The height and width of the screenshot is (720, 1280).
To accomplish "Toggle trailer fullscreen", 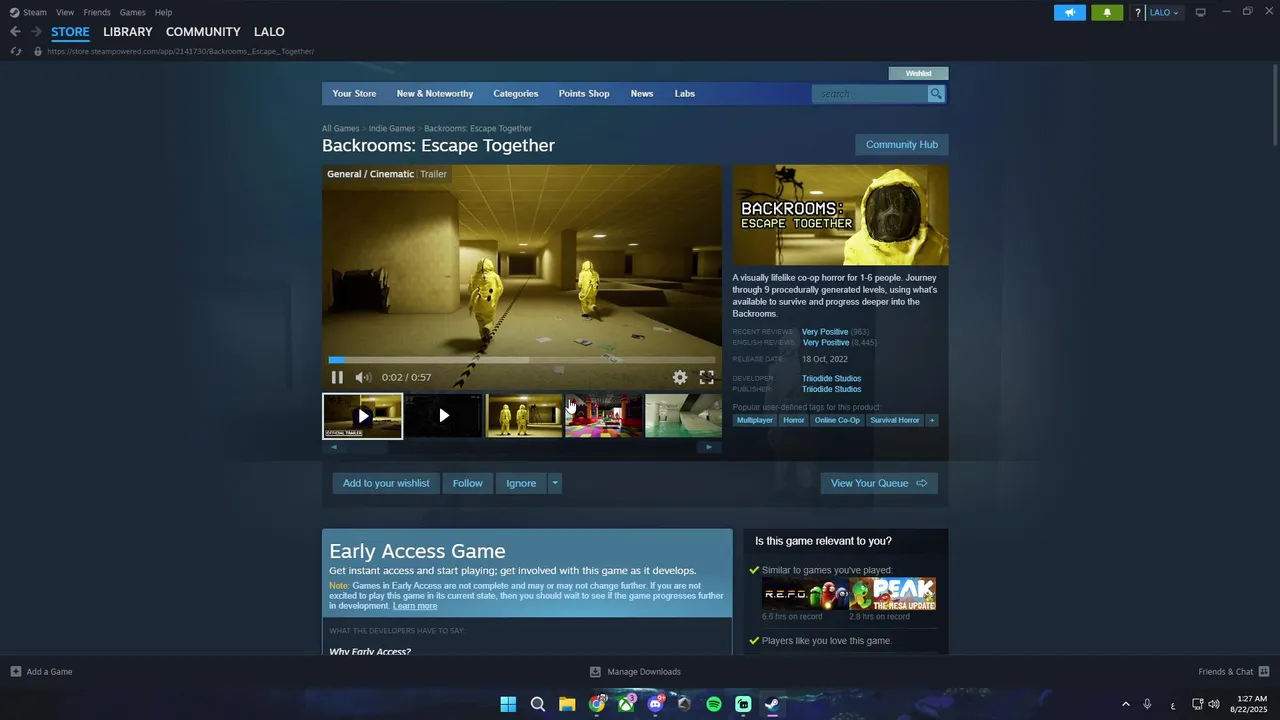I will pyautogui.click(x=706, y=377).
